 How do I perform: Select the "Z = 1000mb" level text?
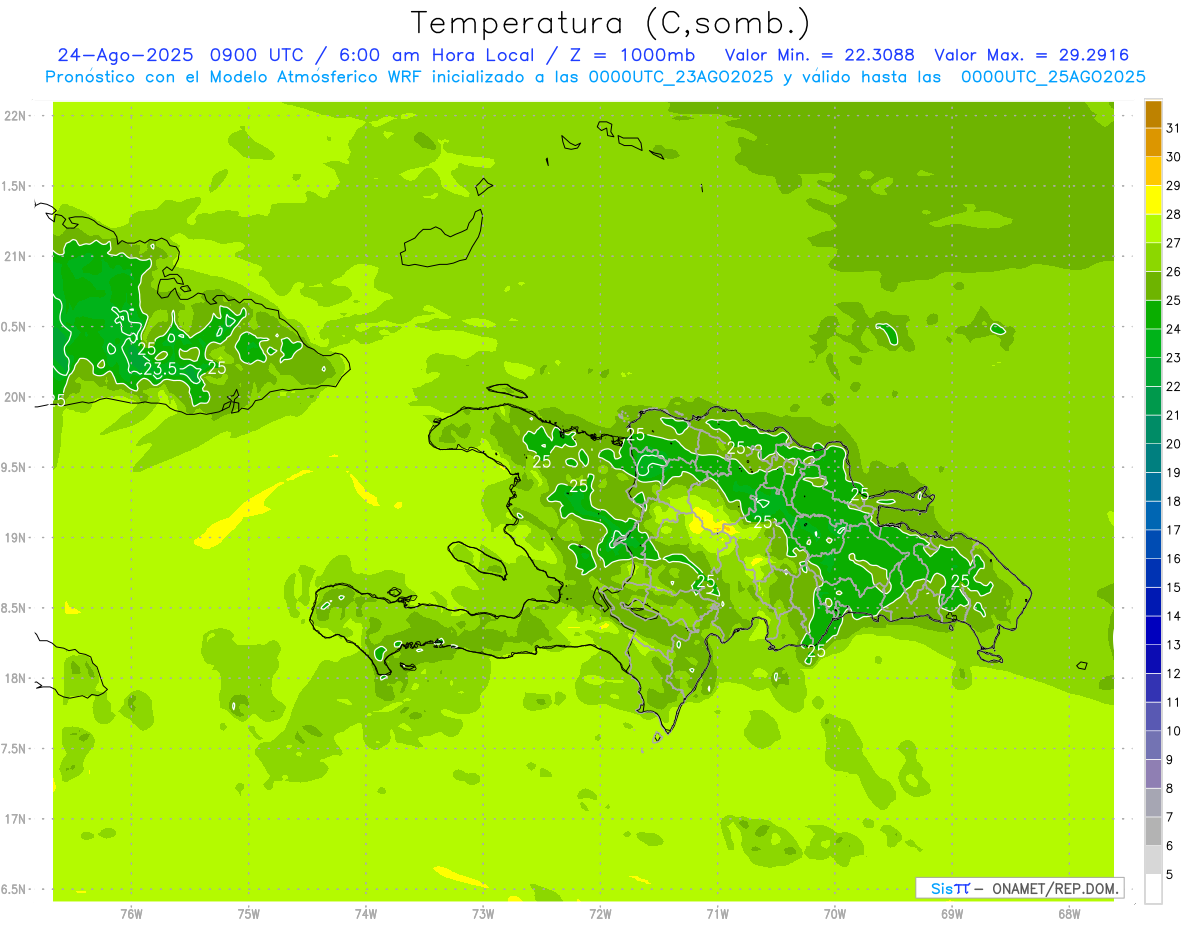631,56
